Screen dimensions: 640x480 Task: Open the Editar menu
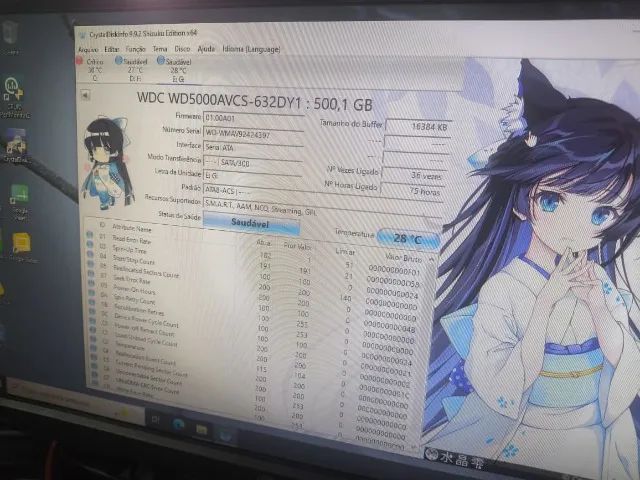111,49
